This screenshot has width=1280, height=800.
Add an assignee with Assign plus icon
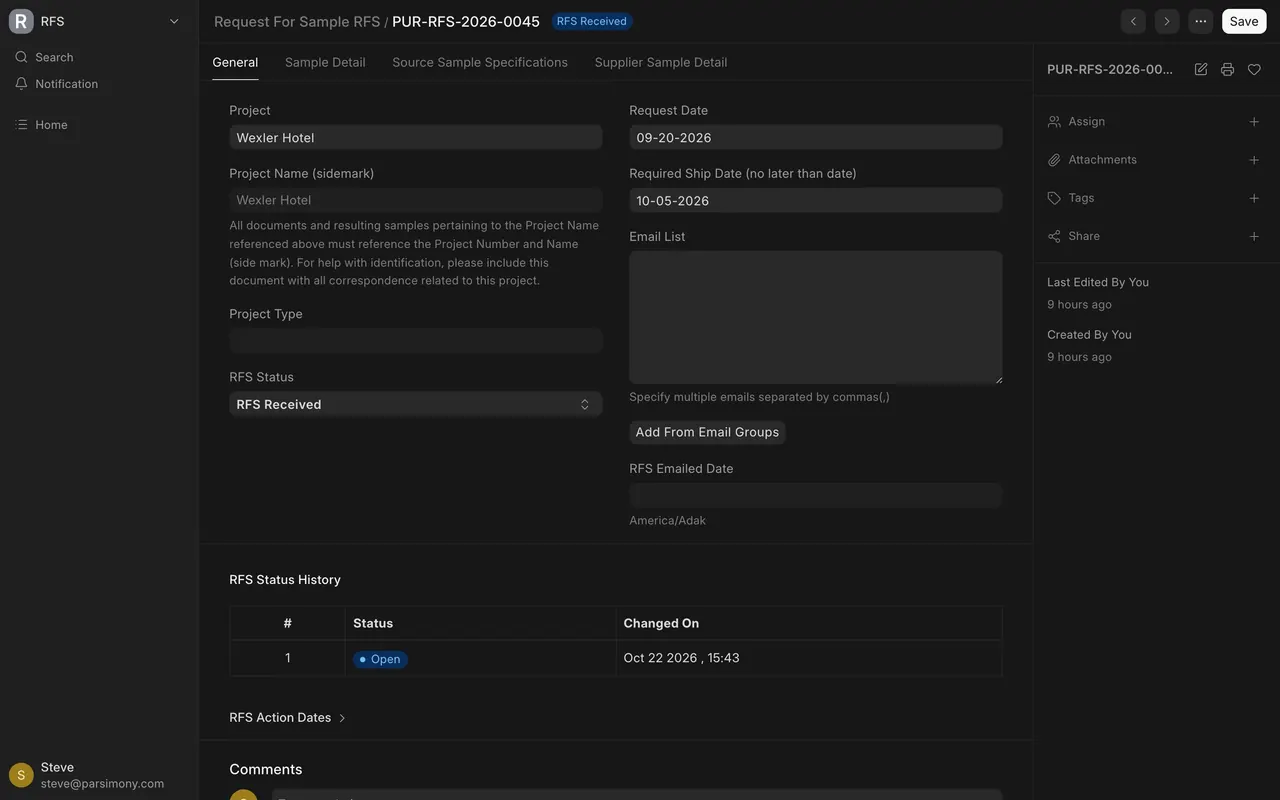pyautogui.click(x=1254, y=122)
